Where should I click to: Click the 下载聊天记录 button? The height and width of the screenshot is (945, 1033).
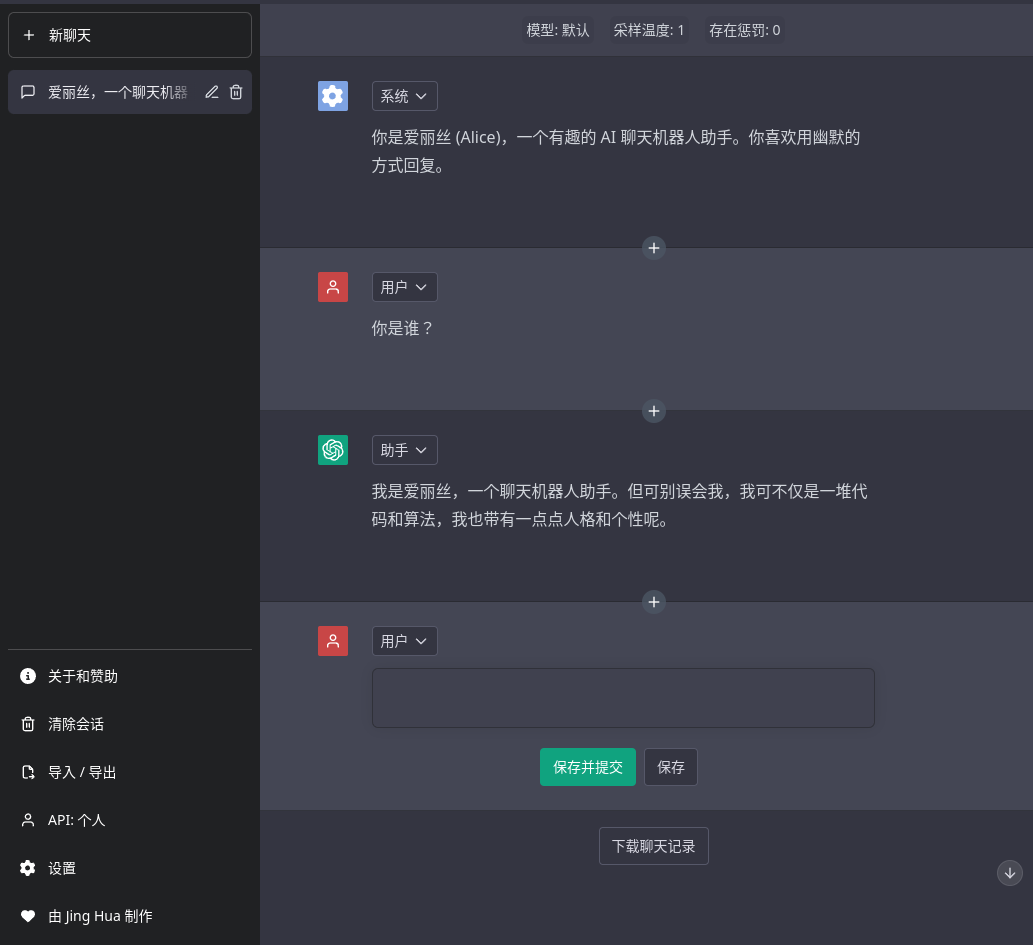pyautogui.click(x=653, y=846)
